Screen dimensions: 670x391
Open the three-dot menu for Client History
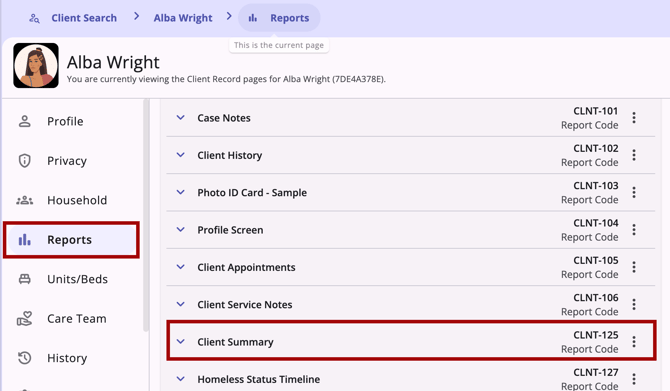pyautogui.click(x=634, y=155)
